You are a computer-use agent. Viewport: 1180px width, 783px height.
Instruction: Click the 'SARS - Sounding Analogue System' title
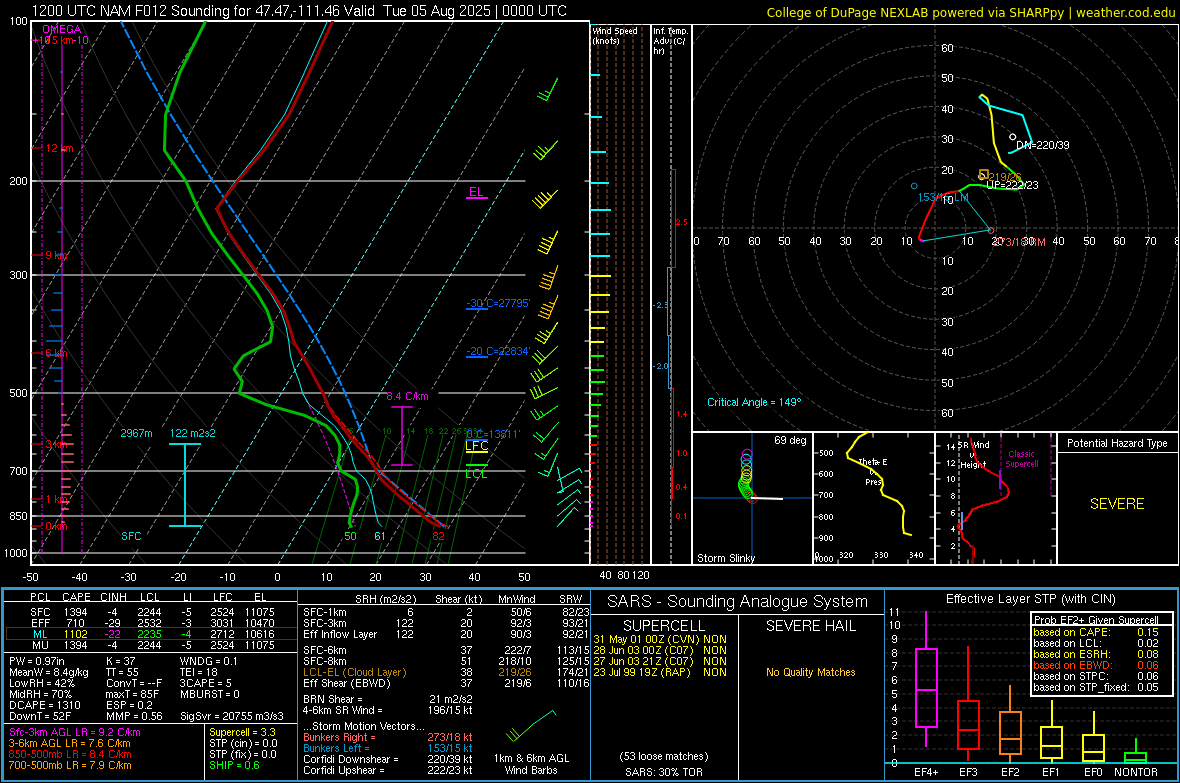coord(737,602)
